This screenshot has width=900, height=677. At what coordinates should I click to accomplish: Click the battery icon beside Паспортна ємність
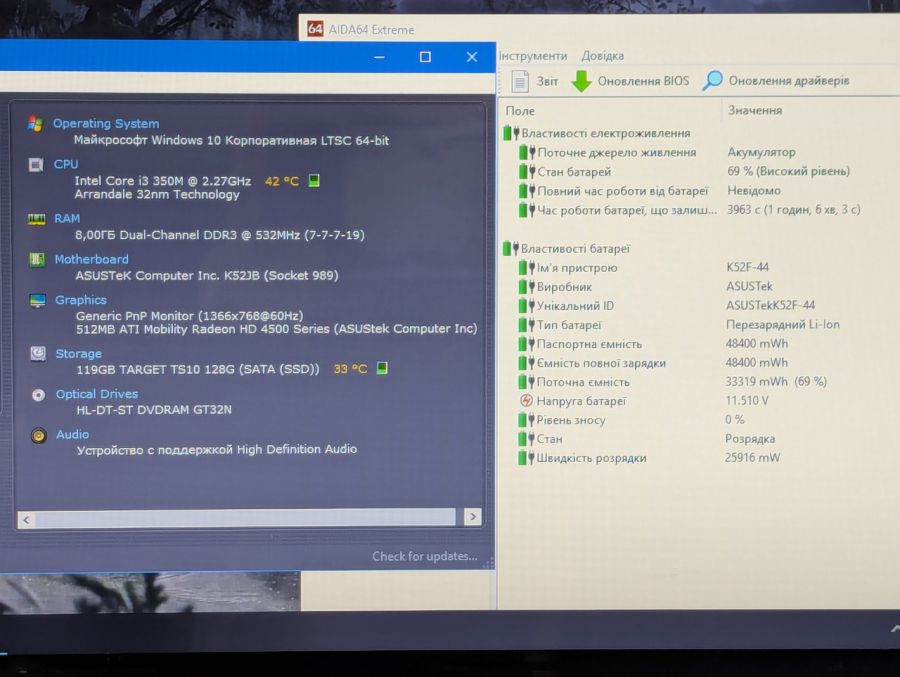pos(526,344)
